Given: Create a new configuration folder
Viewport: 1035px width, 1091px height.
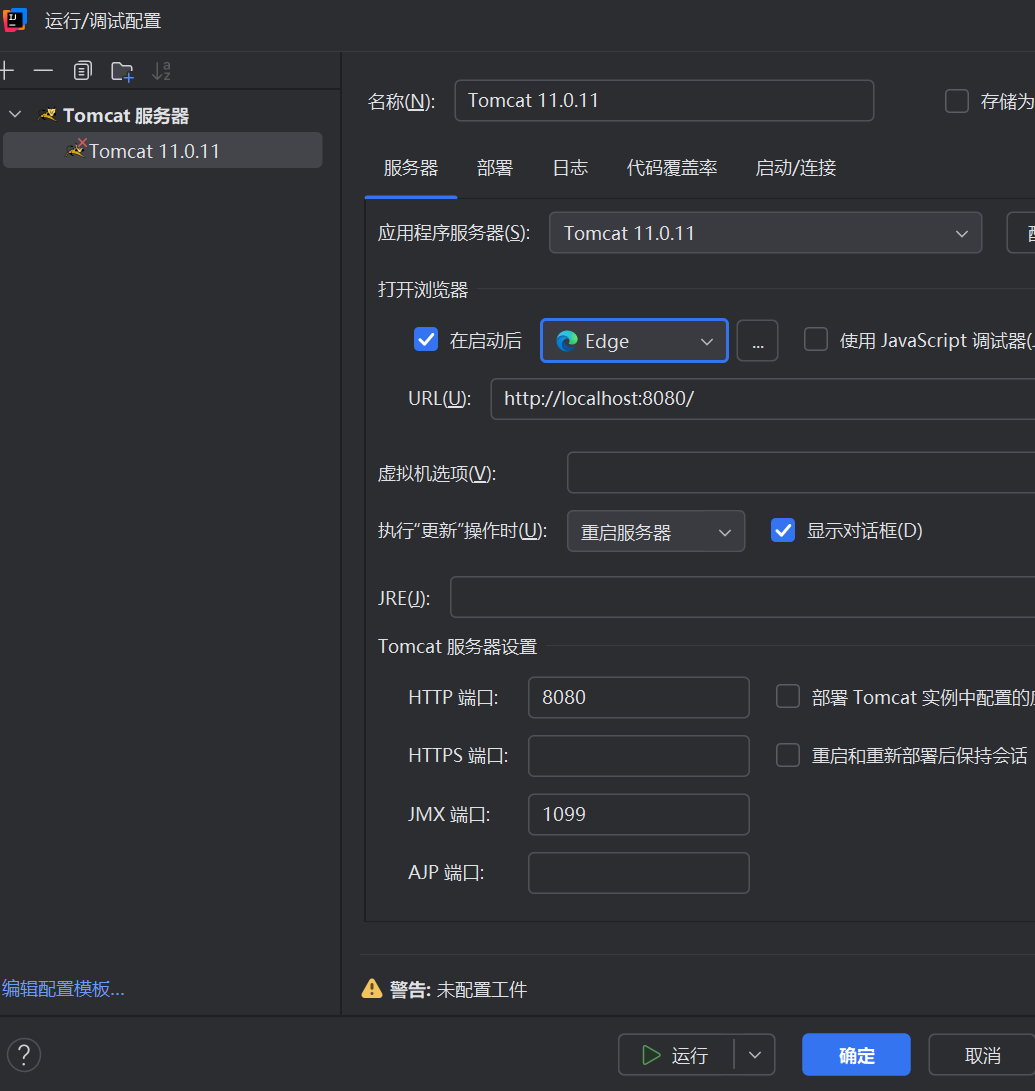Looking at the screenshot, I should (x=122, y=71).
